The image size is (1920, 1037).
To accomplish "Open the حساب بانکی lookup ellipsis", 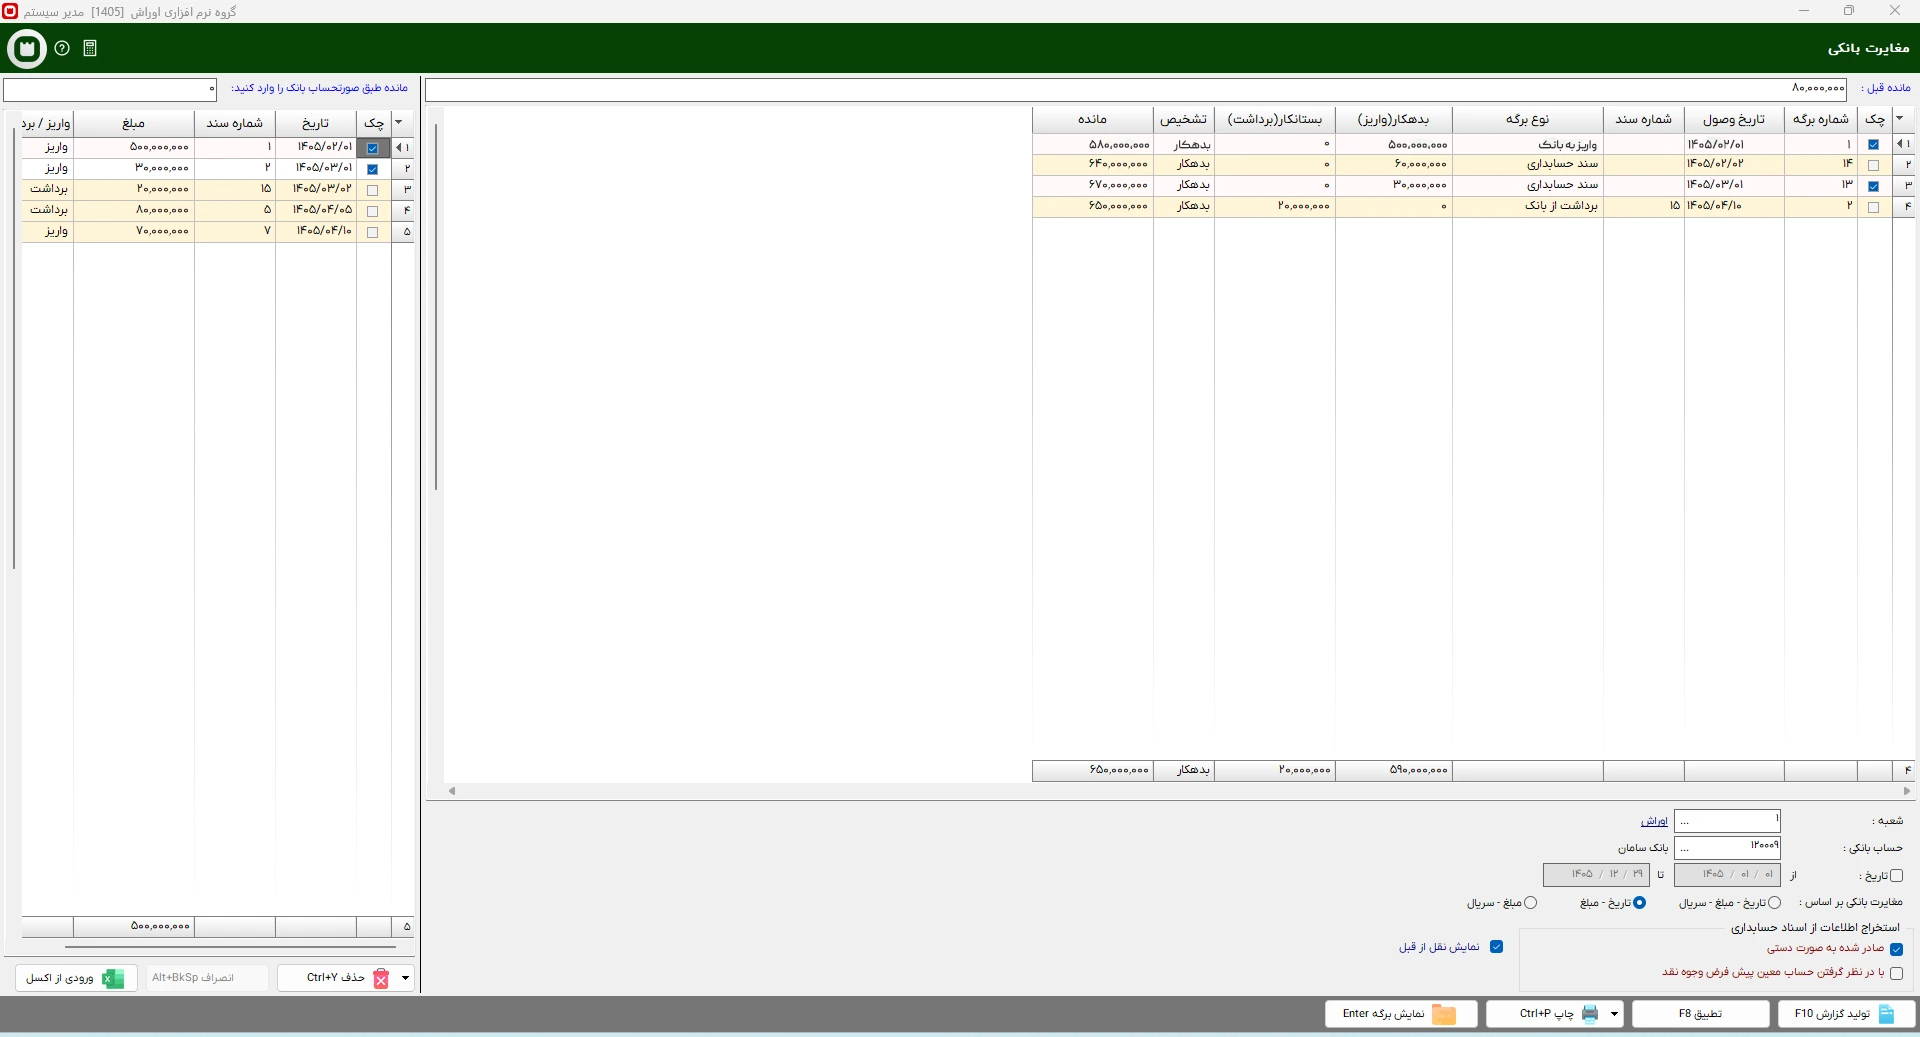I will pyautogui.click(x=1685, y=848).
